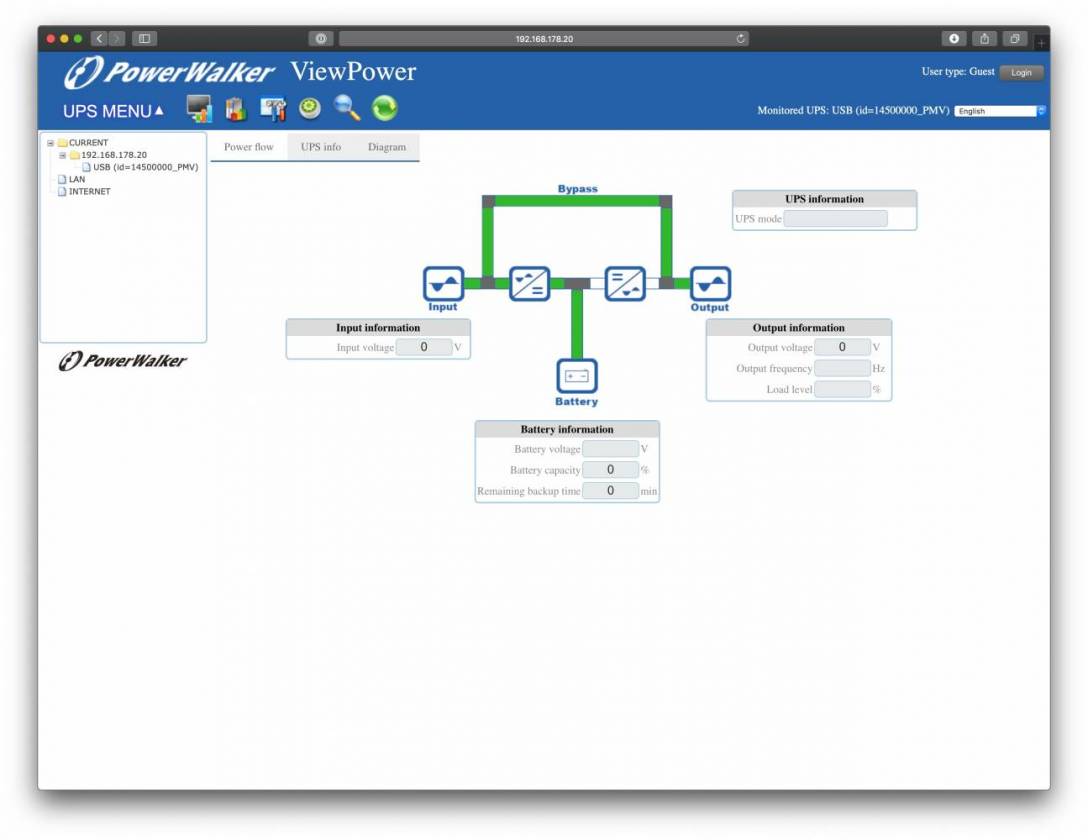Select USB (id=14500000_PMV) in the tree

click(145, 167)
